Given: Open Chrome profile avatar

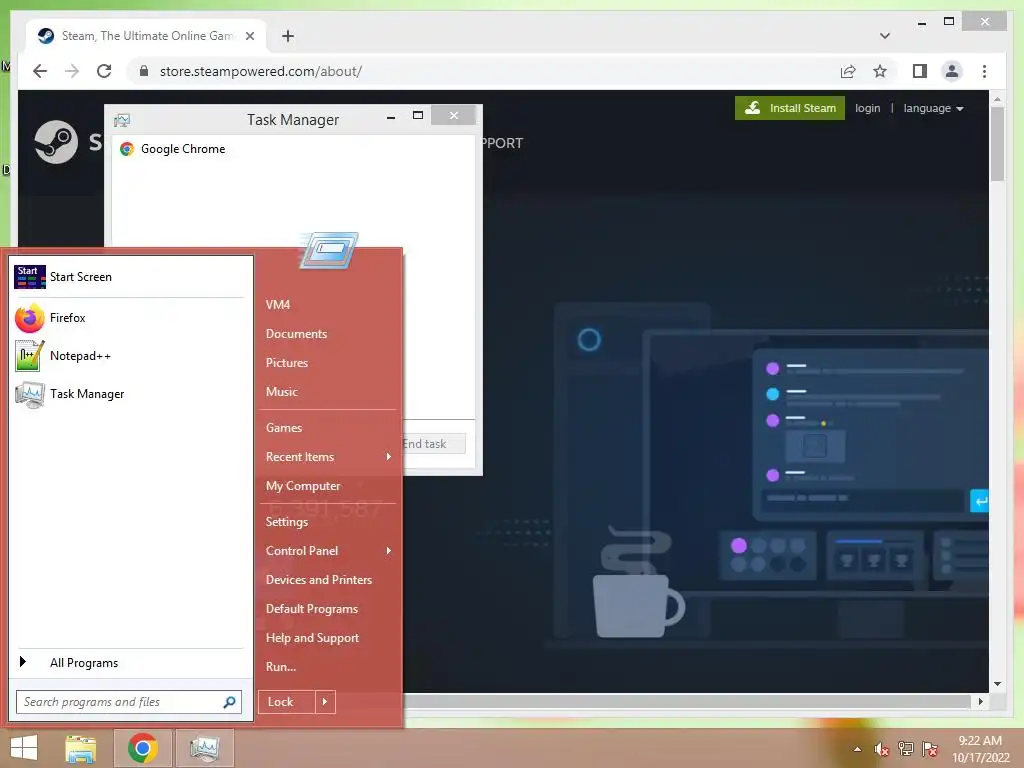Looking at the screenshot, I should 952,71.
